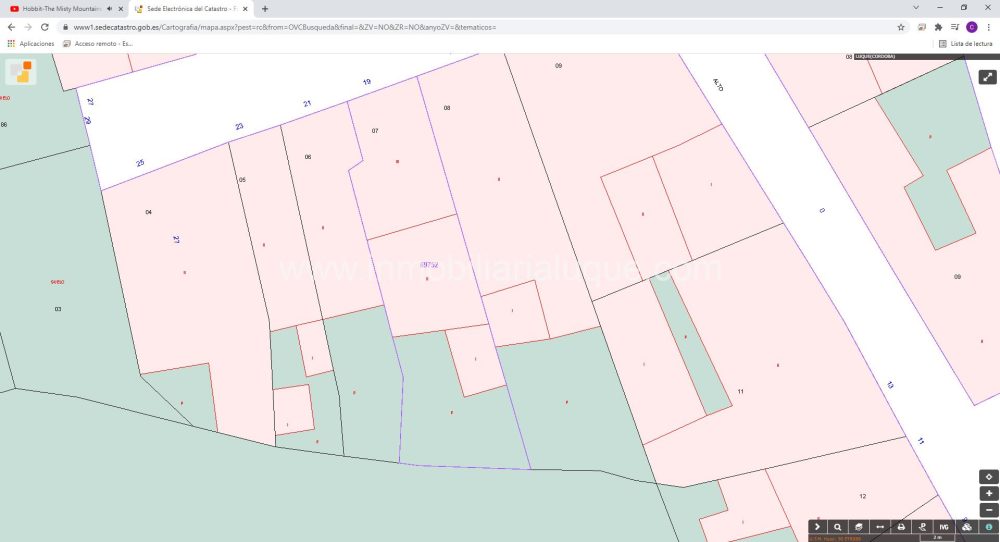
Task: Open the Chrome three-dot menu
Action: click(988, 27)
